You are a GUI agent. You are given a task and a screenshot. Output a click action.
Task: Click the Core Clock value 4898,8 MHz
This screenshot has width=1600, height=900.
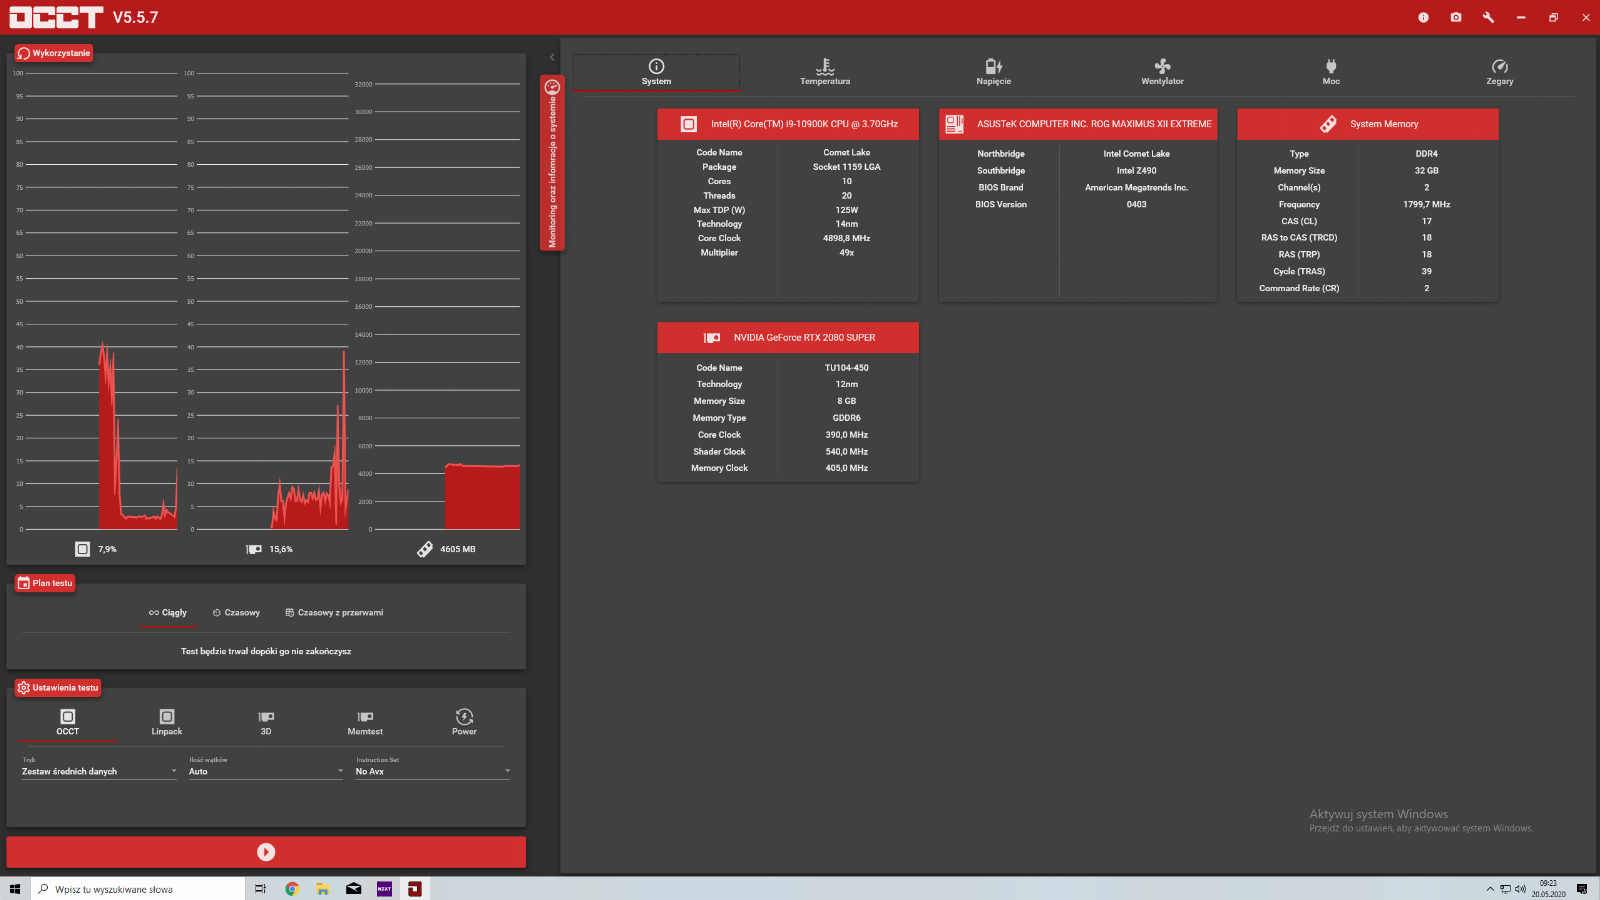tap(847, 239)
